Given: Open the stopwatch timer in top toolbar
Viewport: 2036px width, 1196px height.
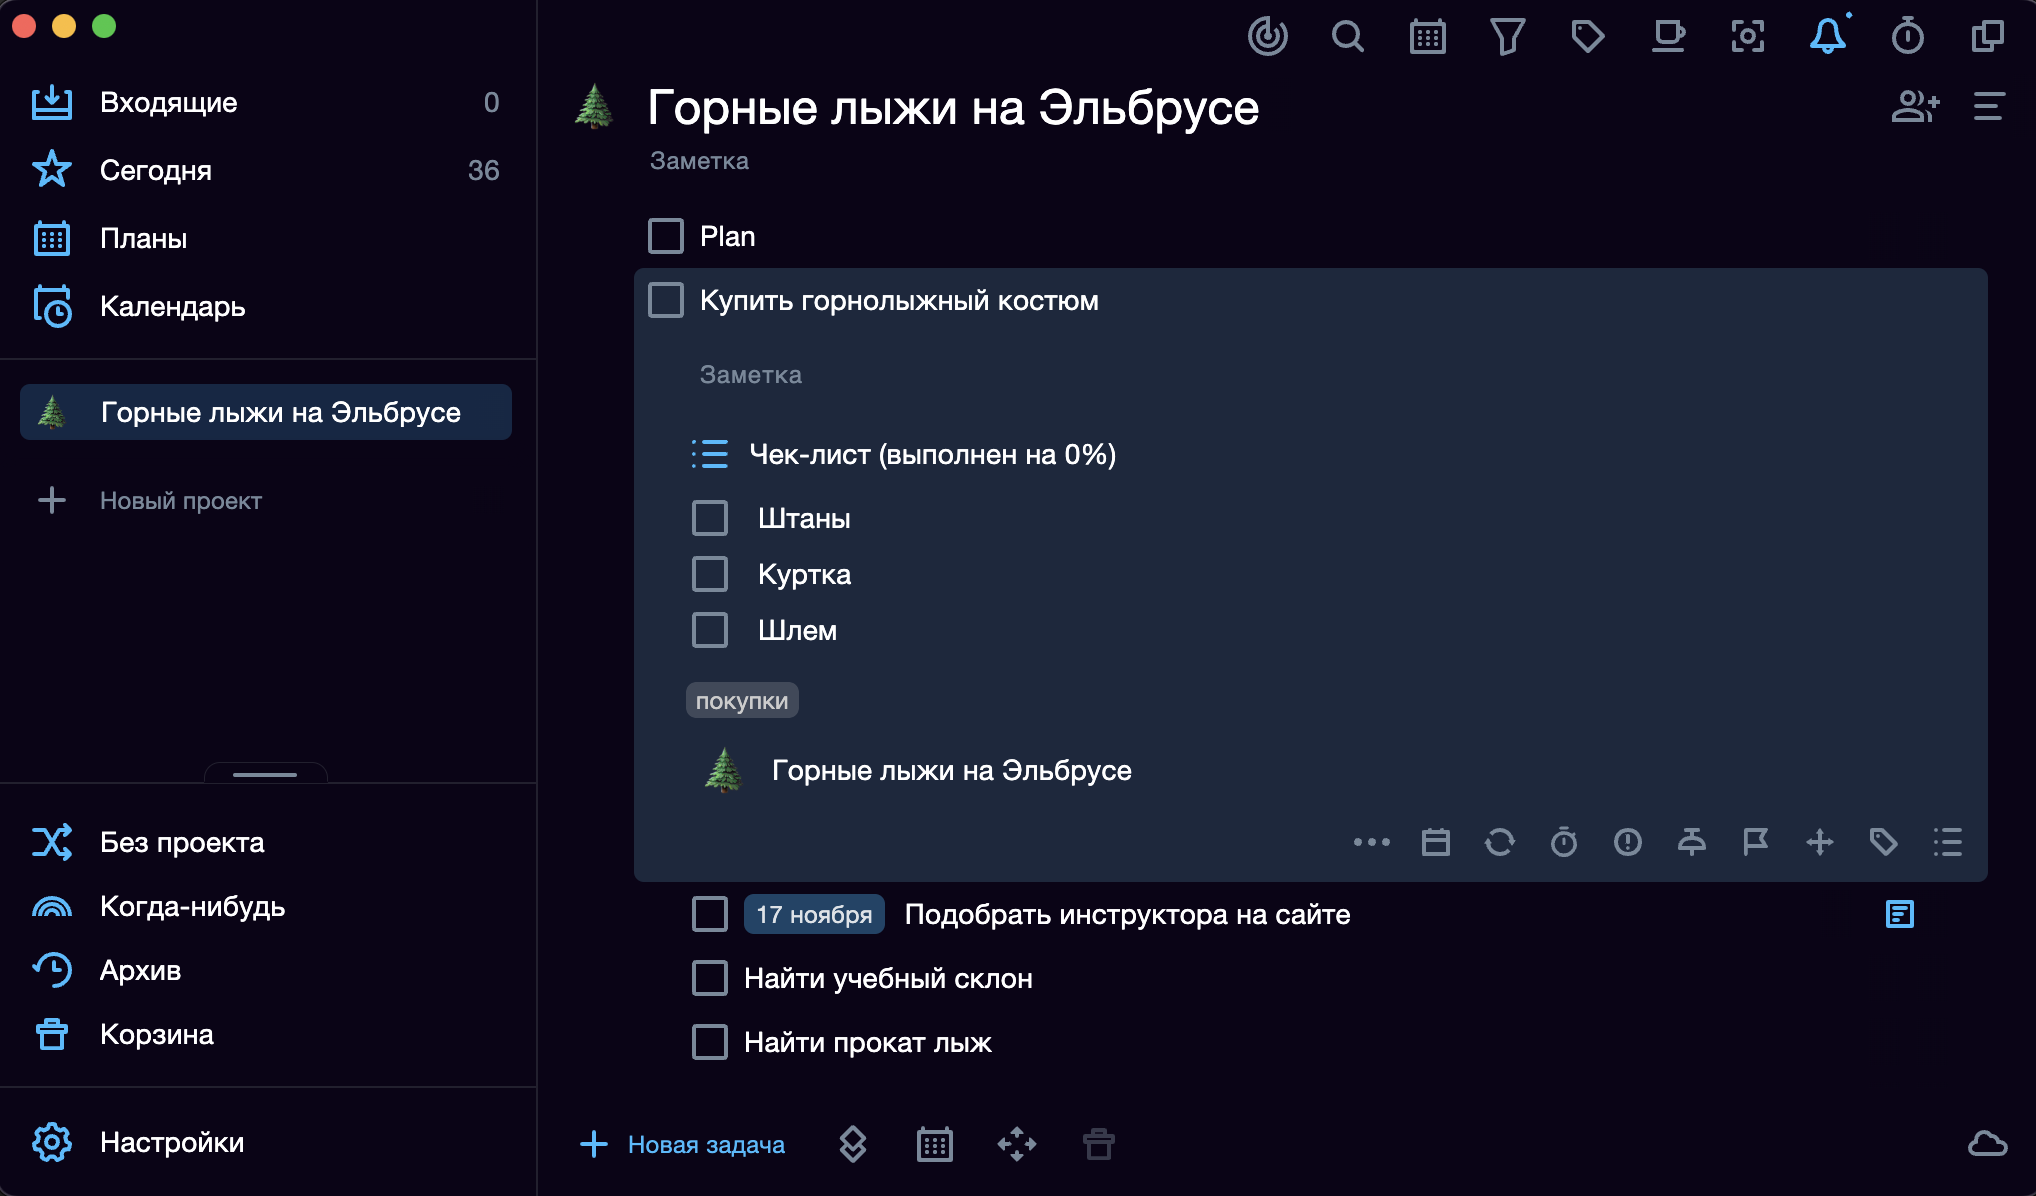Looking at the screenshot, I should [1907, 37].
